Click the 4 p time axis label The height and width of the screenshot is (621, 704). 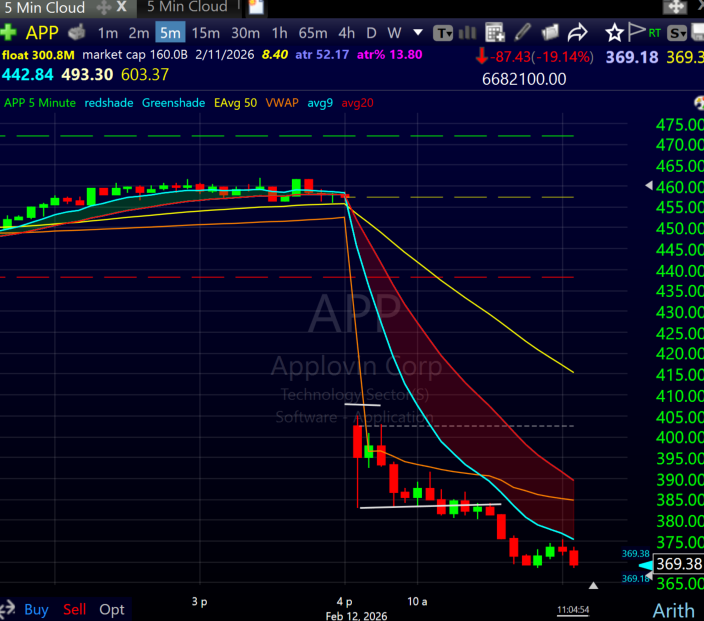pyautogui.click(x=344, y=601)
